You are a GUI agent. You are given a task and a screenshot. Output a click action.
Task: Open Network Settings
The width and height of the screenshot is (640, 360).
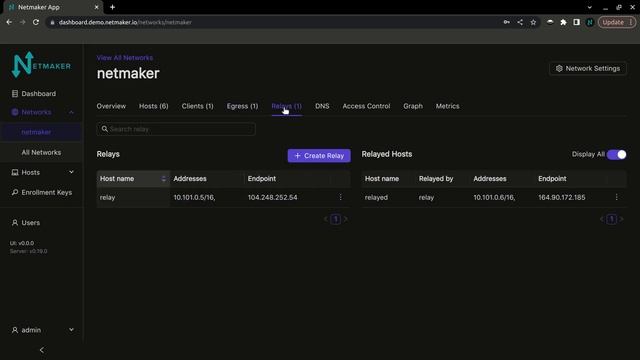click(588, 69)
